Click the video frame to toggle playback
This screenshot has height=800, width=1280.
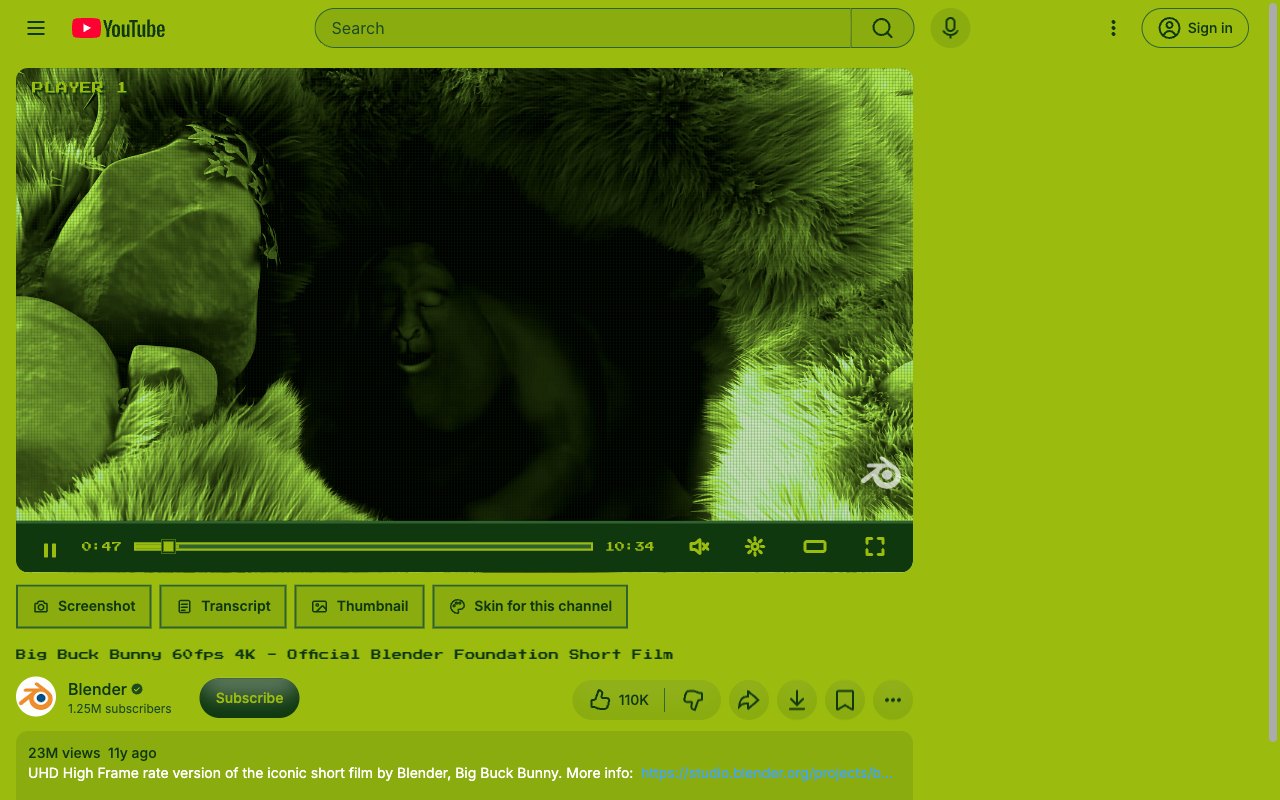[464, 294]
